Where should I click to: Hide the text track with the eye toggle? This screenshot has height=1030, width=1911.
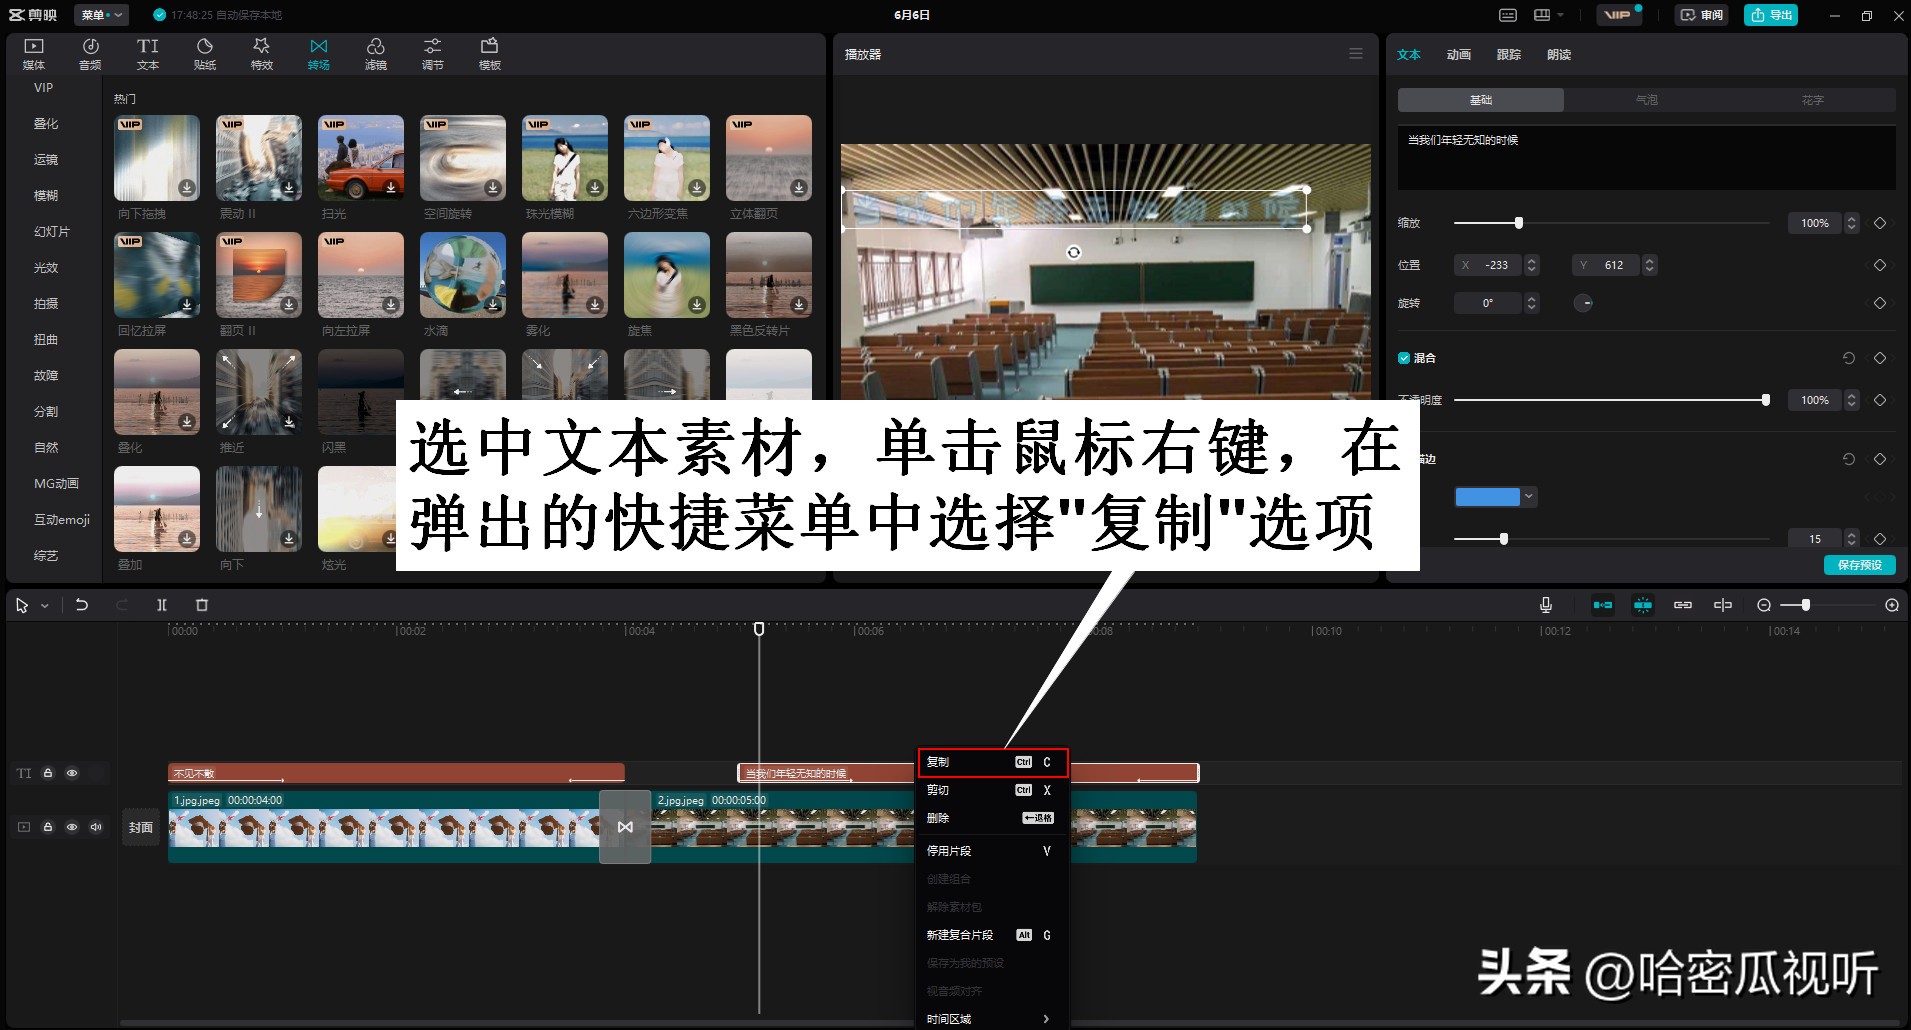click(x=72, y=772)
